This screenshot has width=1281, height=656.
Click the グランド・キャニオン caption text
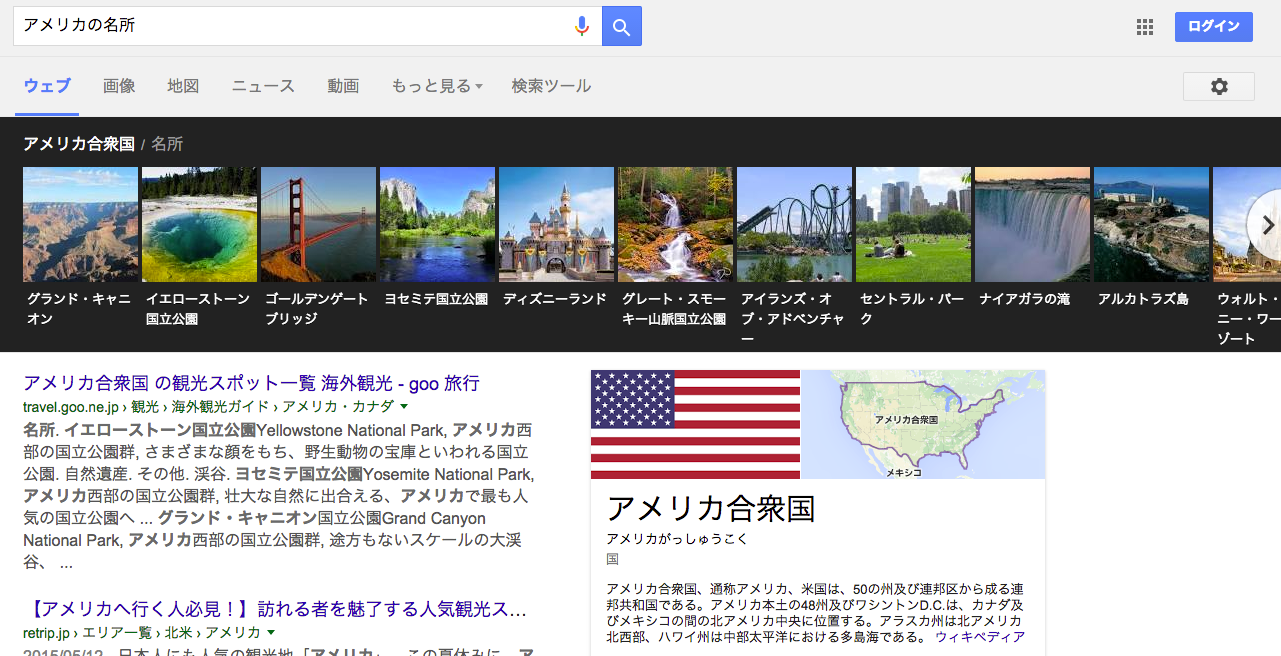point(78,309)
